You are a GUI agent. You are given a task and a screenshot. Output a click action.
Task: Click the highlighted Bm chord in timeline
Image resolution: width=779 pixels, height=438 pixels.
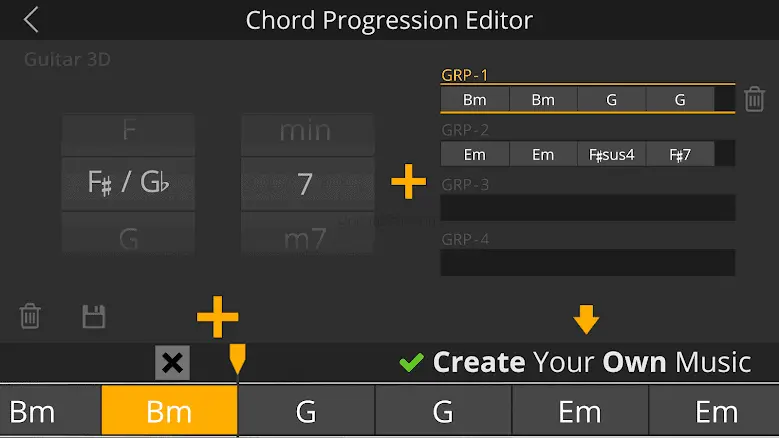pyautogui.click(x=169, y=411)
